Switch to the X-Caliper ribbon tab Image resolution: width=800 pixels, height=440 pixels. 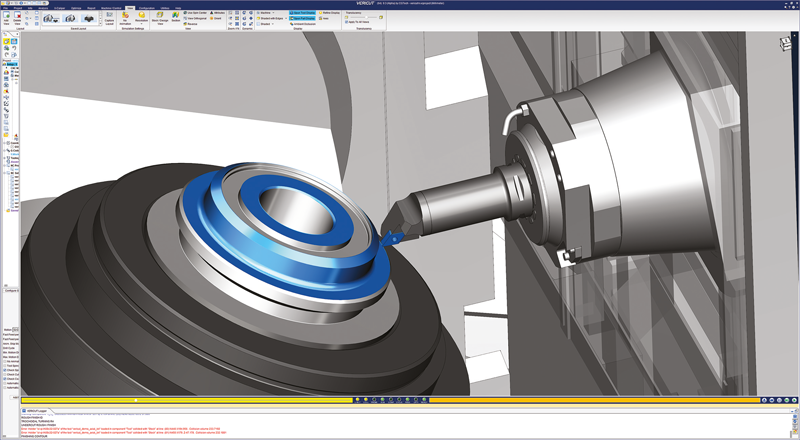pyautogui.click(x=59, y=8)
